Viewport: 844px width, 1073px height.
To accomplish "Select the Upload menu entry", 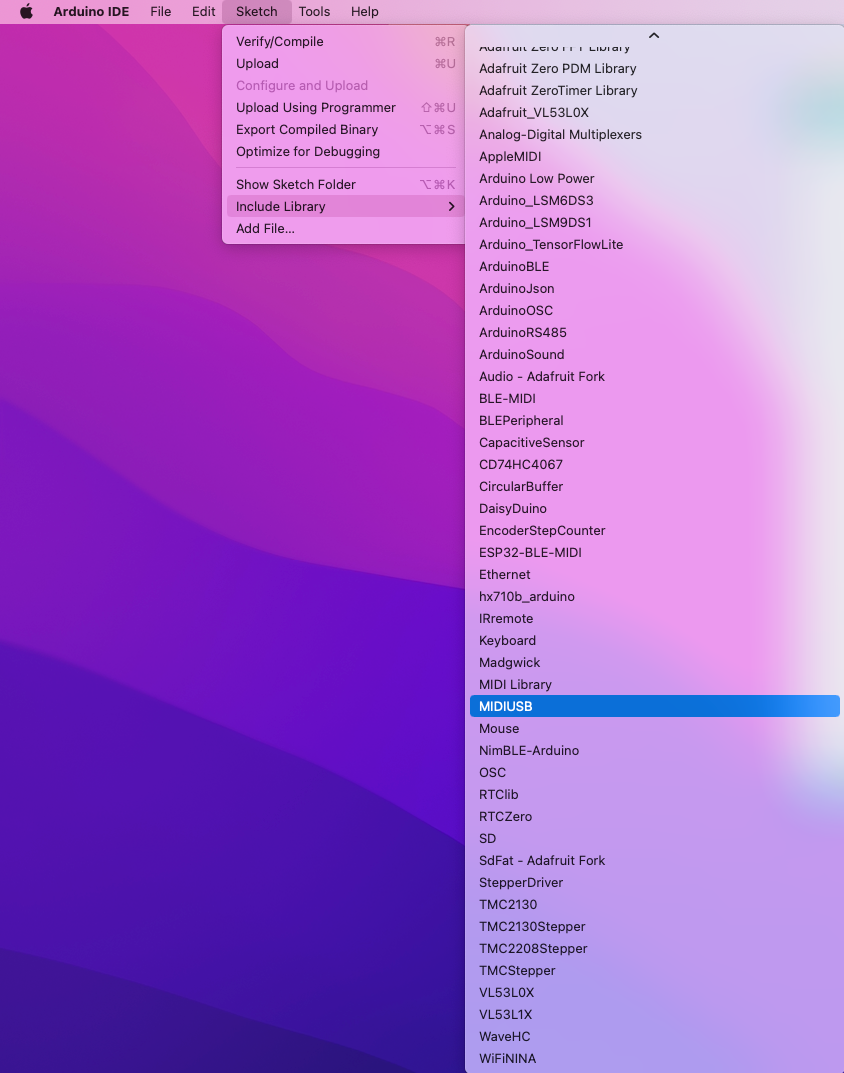I will (344, 64).
